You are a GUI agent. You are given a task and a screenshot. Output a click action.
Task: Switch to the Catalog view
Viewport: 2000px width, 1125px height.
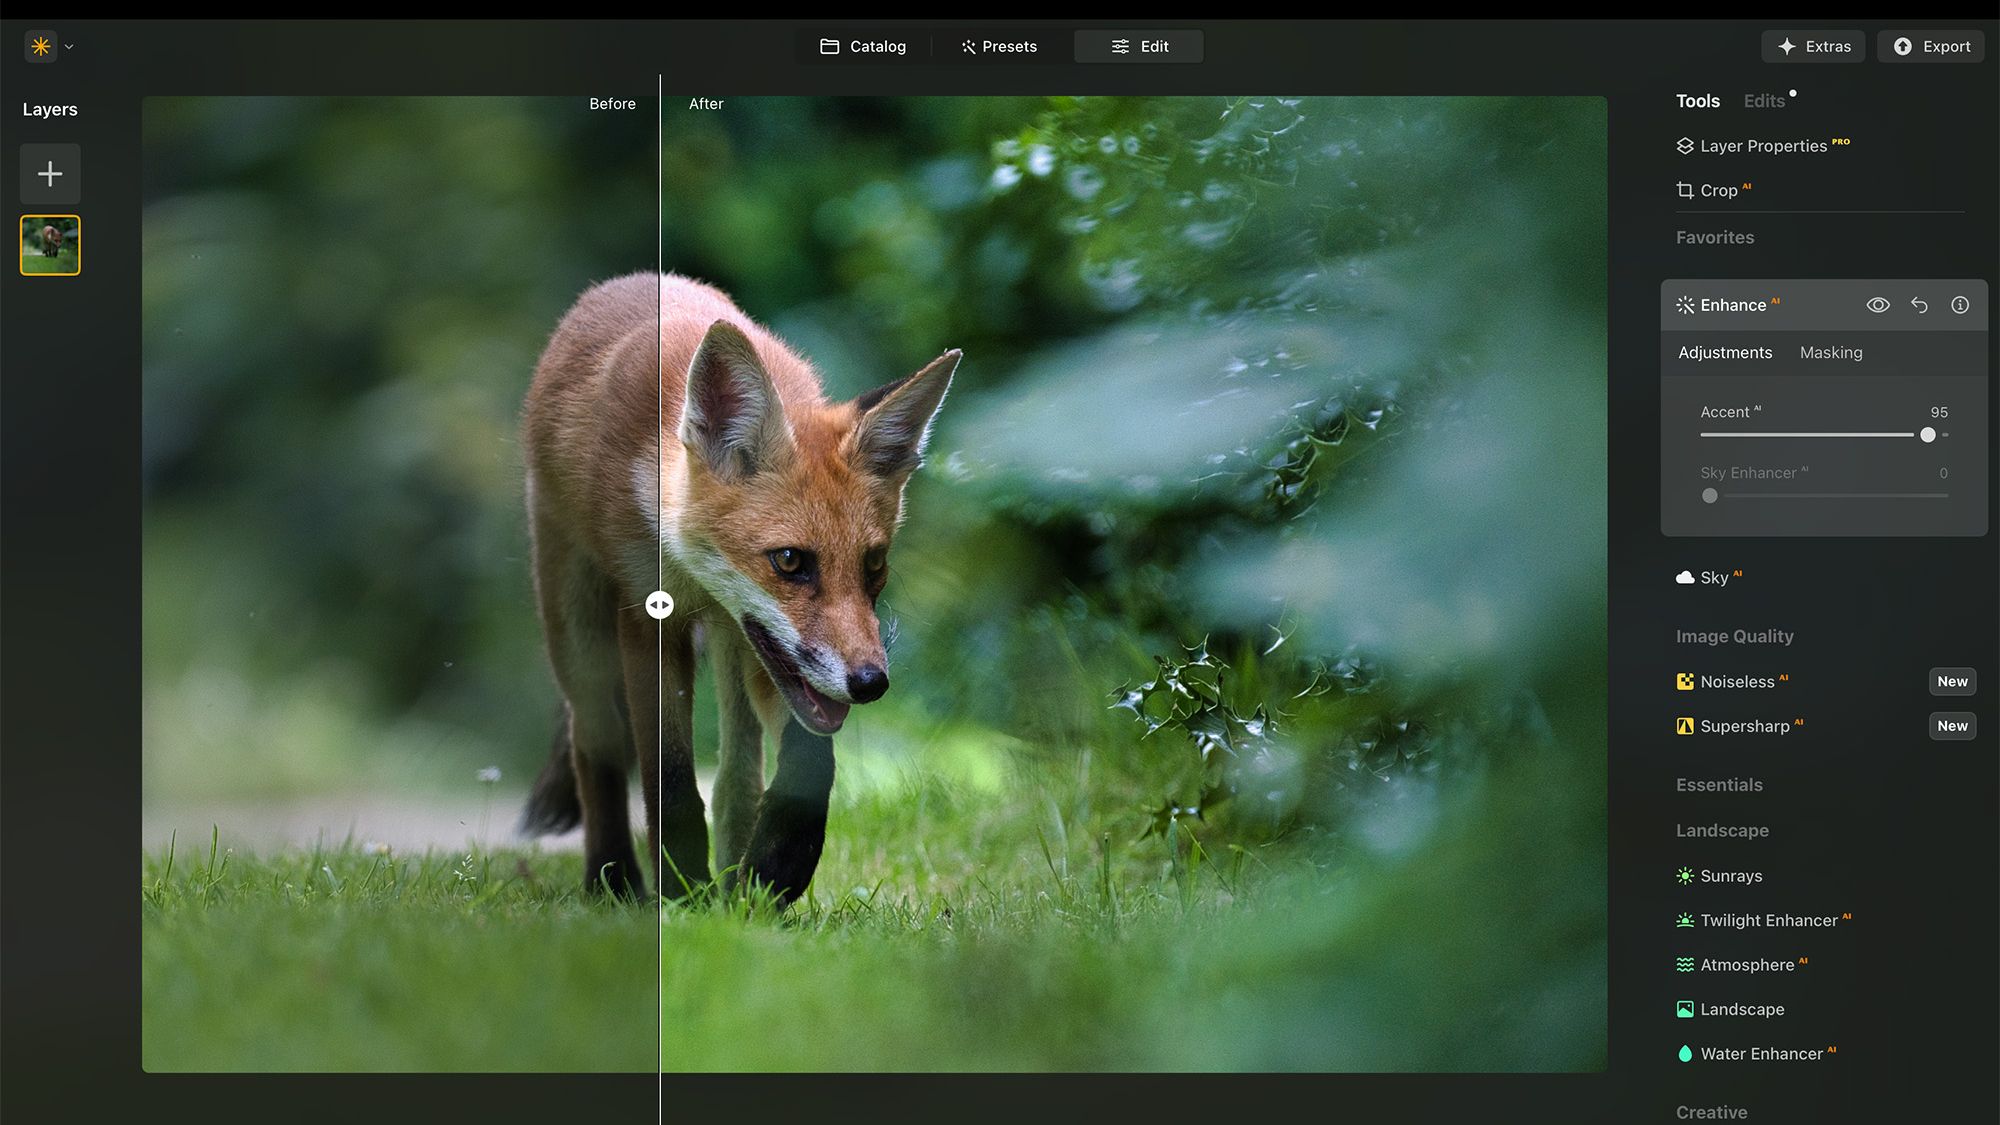[863, 46]
